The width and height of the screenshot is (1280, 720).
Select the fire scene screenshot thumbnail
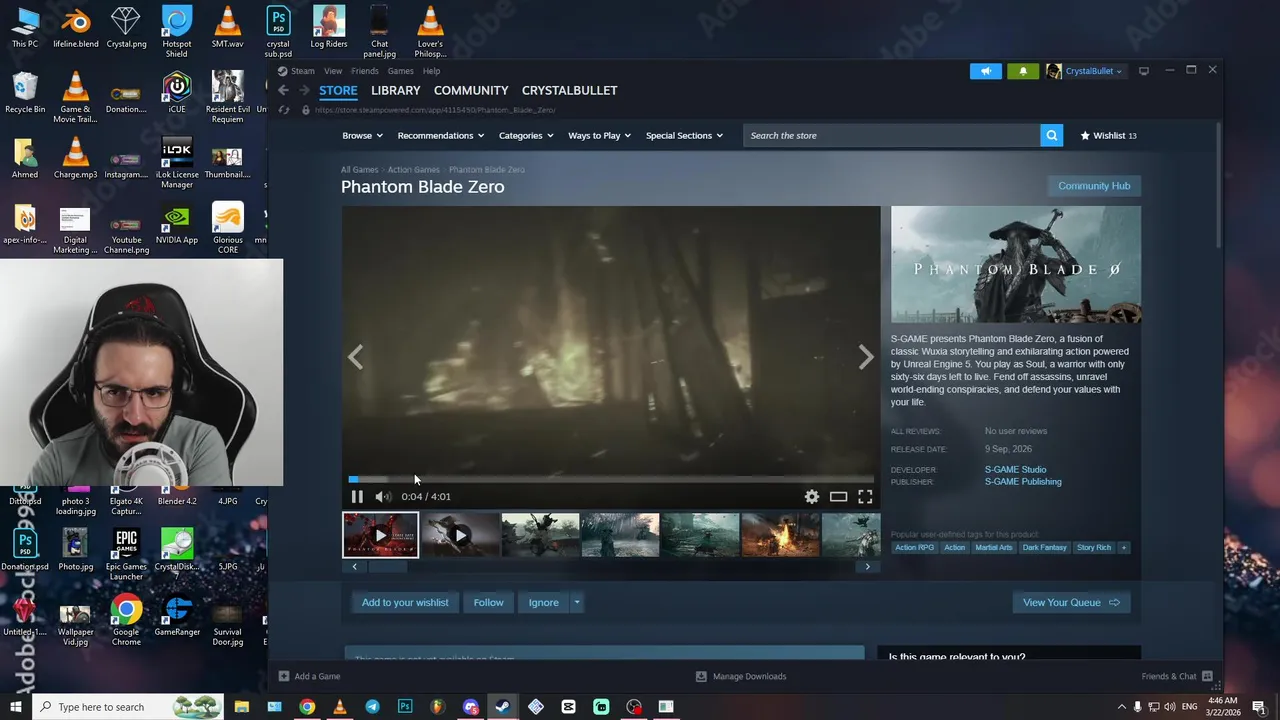click(780, 535)
